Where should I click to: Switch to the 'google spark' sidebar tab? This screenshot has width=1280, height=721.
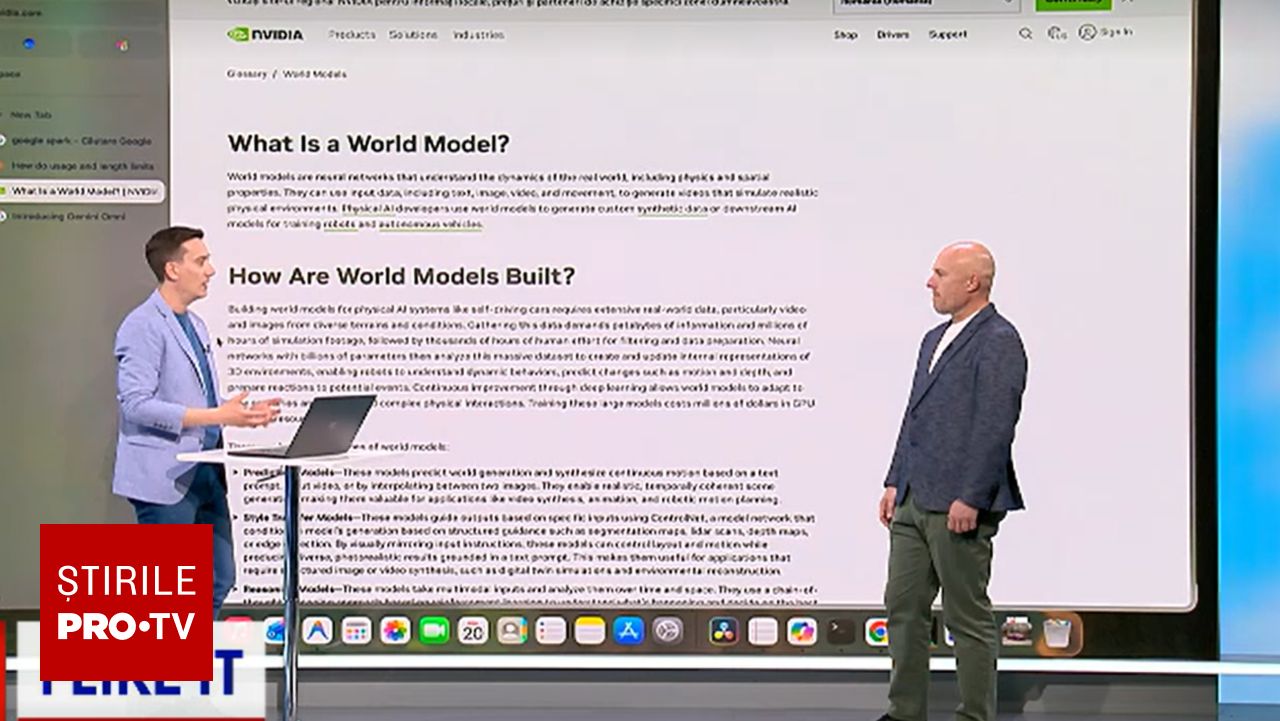pos(82,140)
